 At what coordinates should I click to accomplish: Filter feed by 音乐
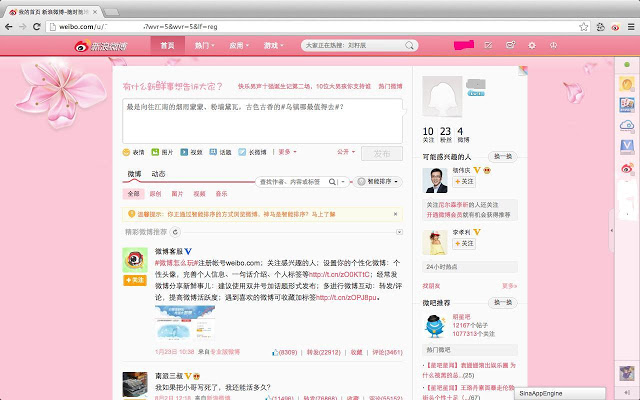coord(221,194)
